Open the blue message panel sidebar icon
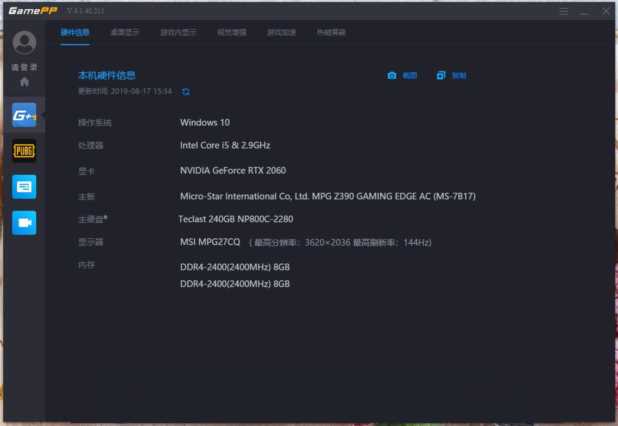 click(24, 186)
